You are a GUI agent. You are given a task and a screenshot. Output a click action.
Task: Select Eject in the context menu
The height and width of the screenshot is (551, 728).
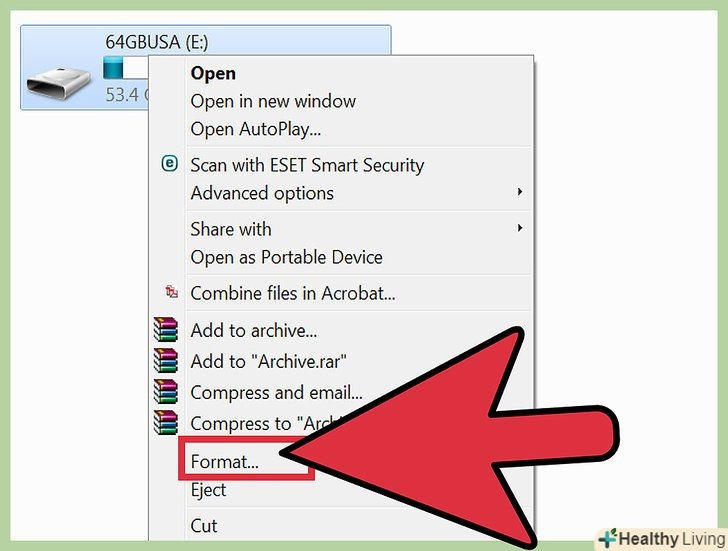[x=208, y=490]
